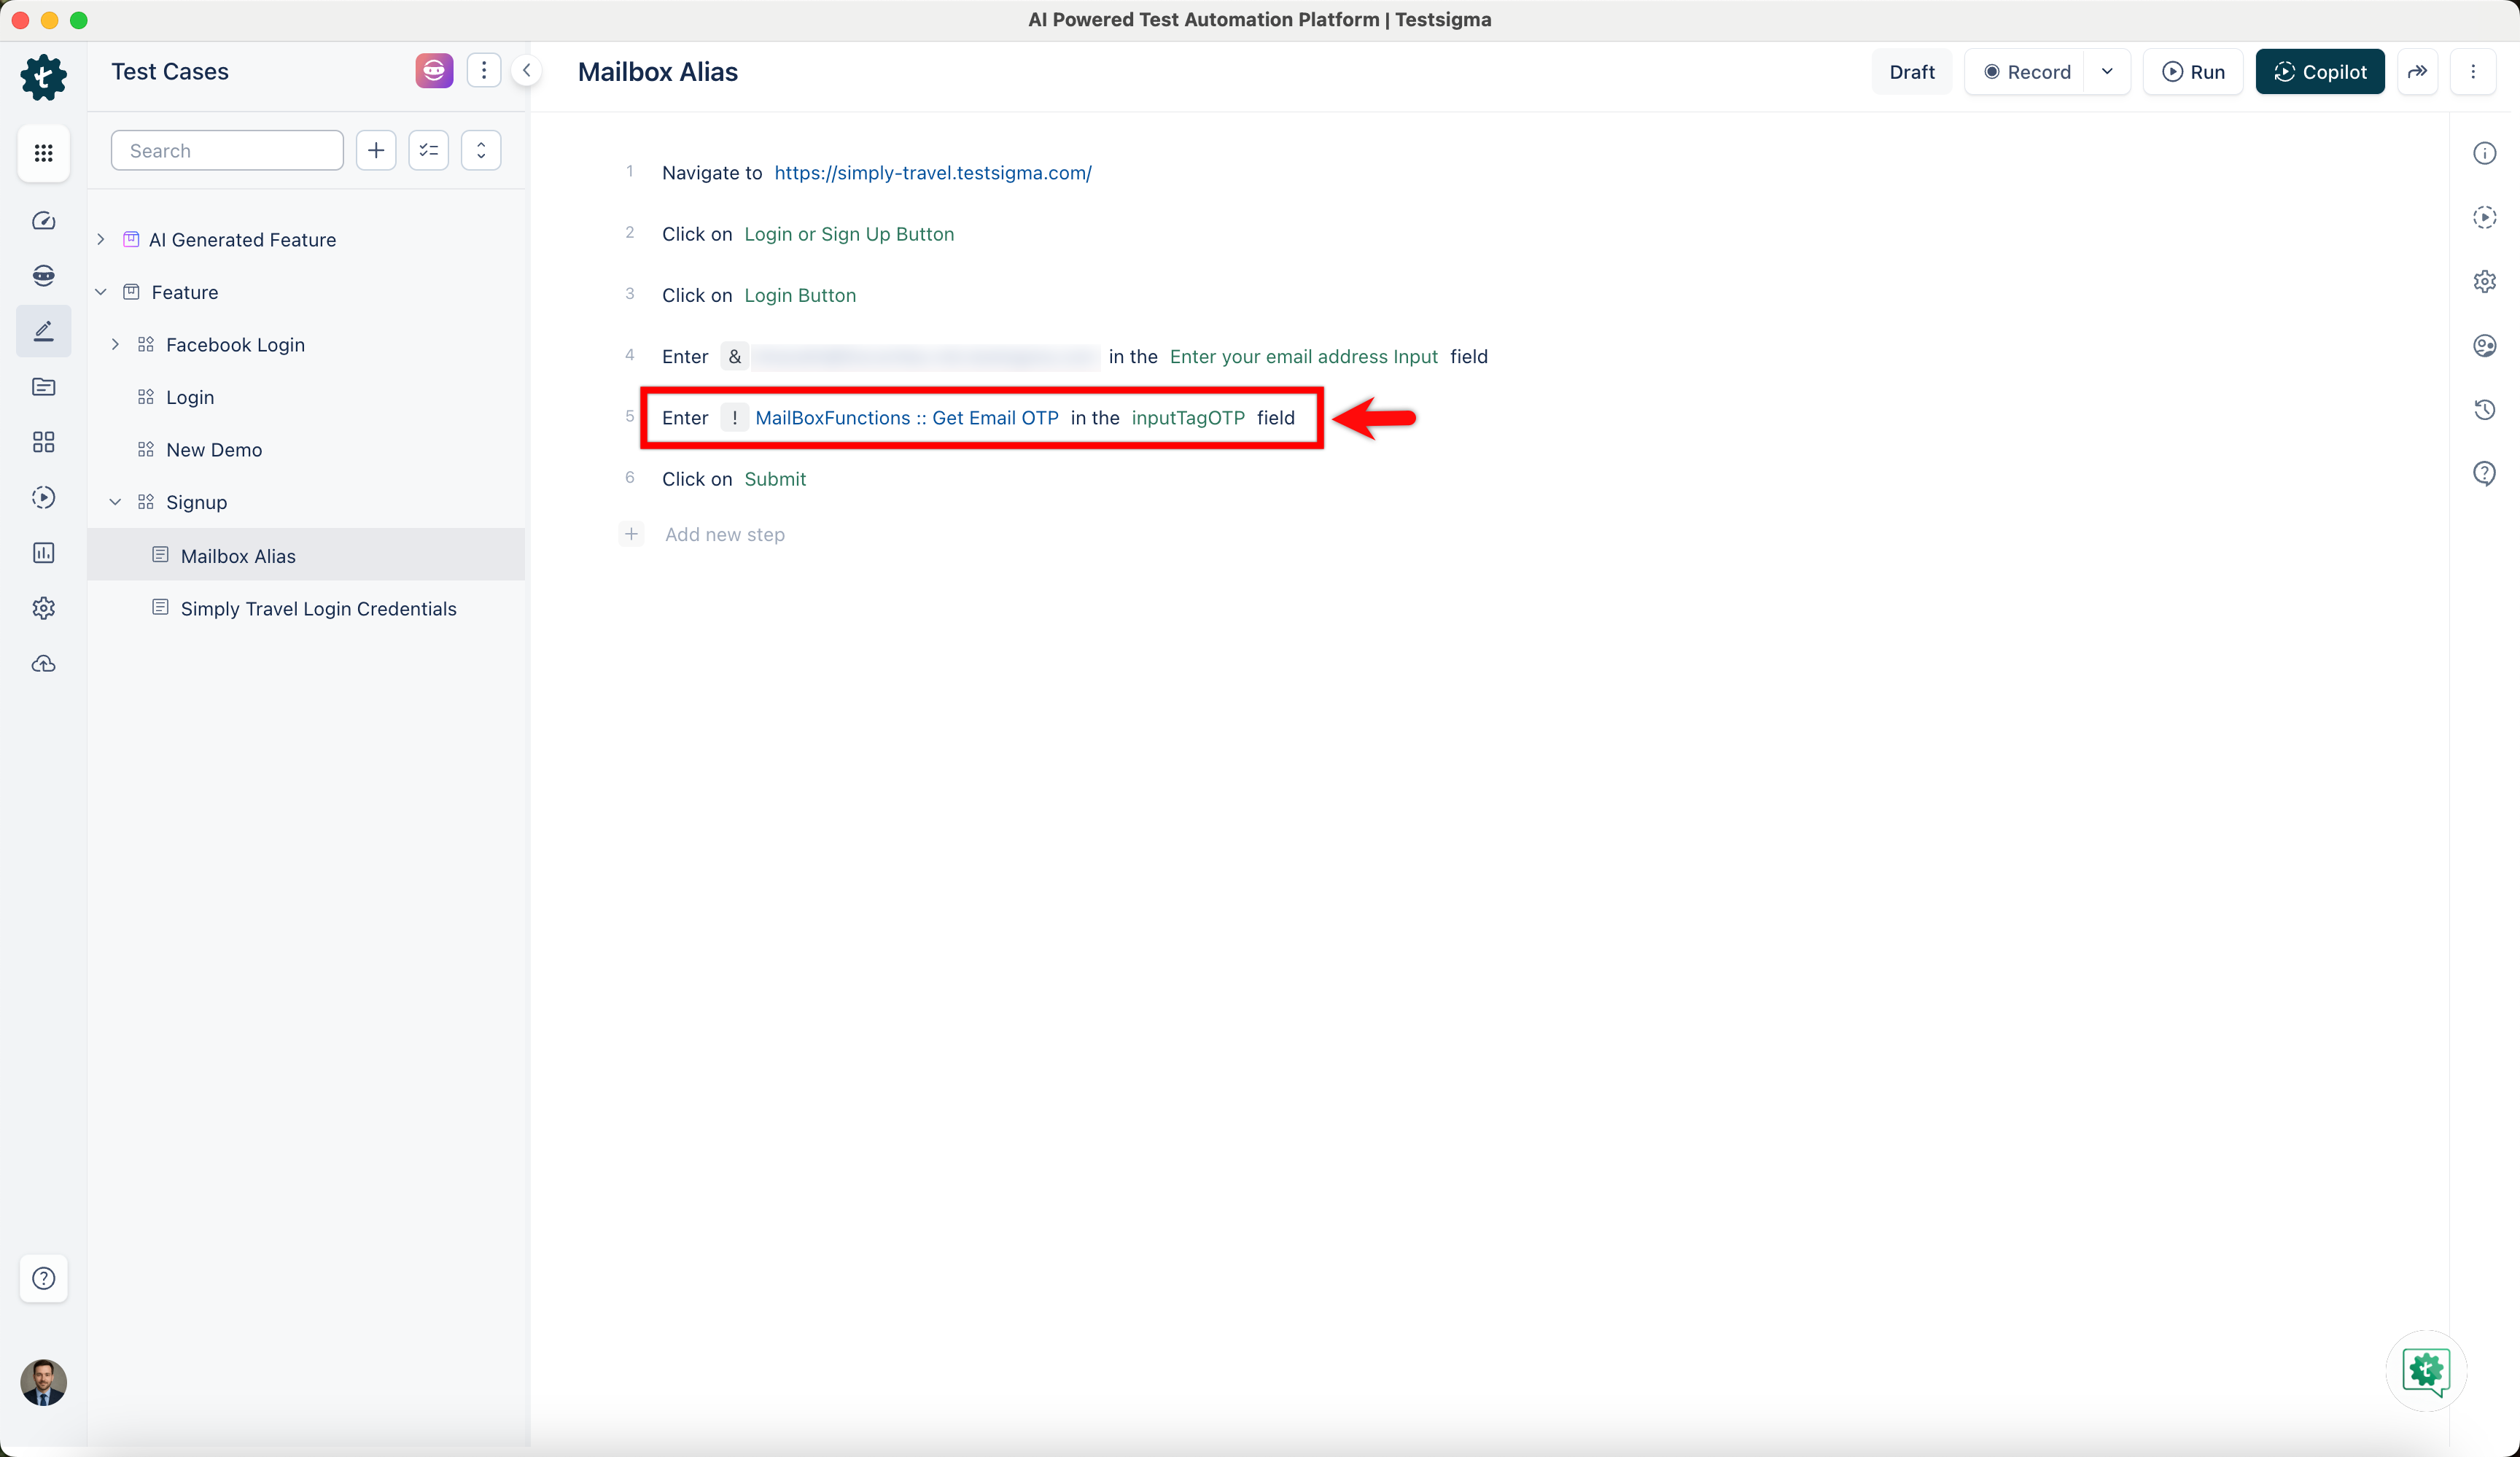Expand the Facebook Login scenario
Image resolution: width=2520 pixels, height=1457 pixels.
click(x=115, y=344)
